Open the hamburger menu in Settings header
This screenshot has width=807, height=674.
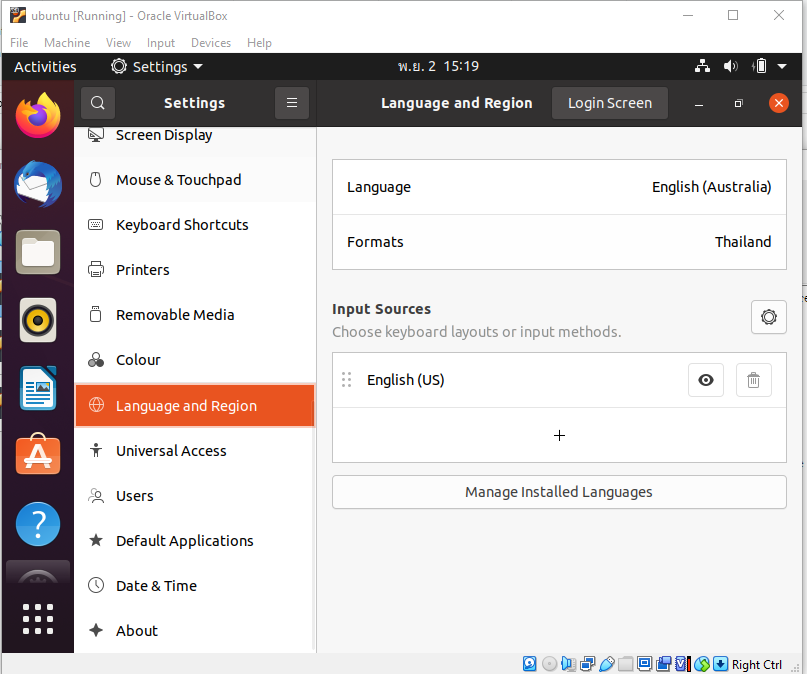coord(292,103)
